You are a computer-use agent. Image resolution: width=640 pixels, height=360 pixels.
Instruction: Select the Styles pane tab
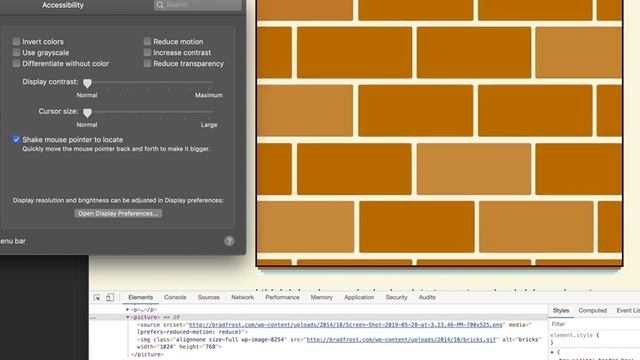click(561, 311)
